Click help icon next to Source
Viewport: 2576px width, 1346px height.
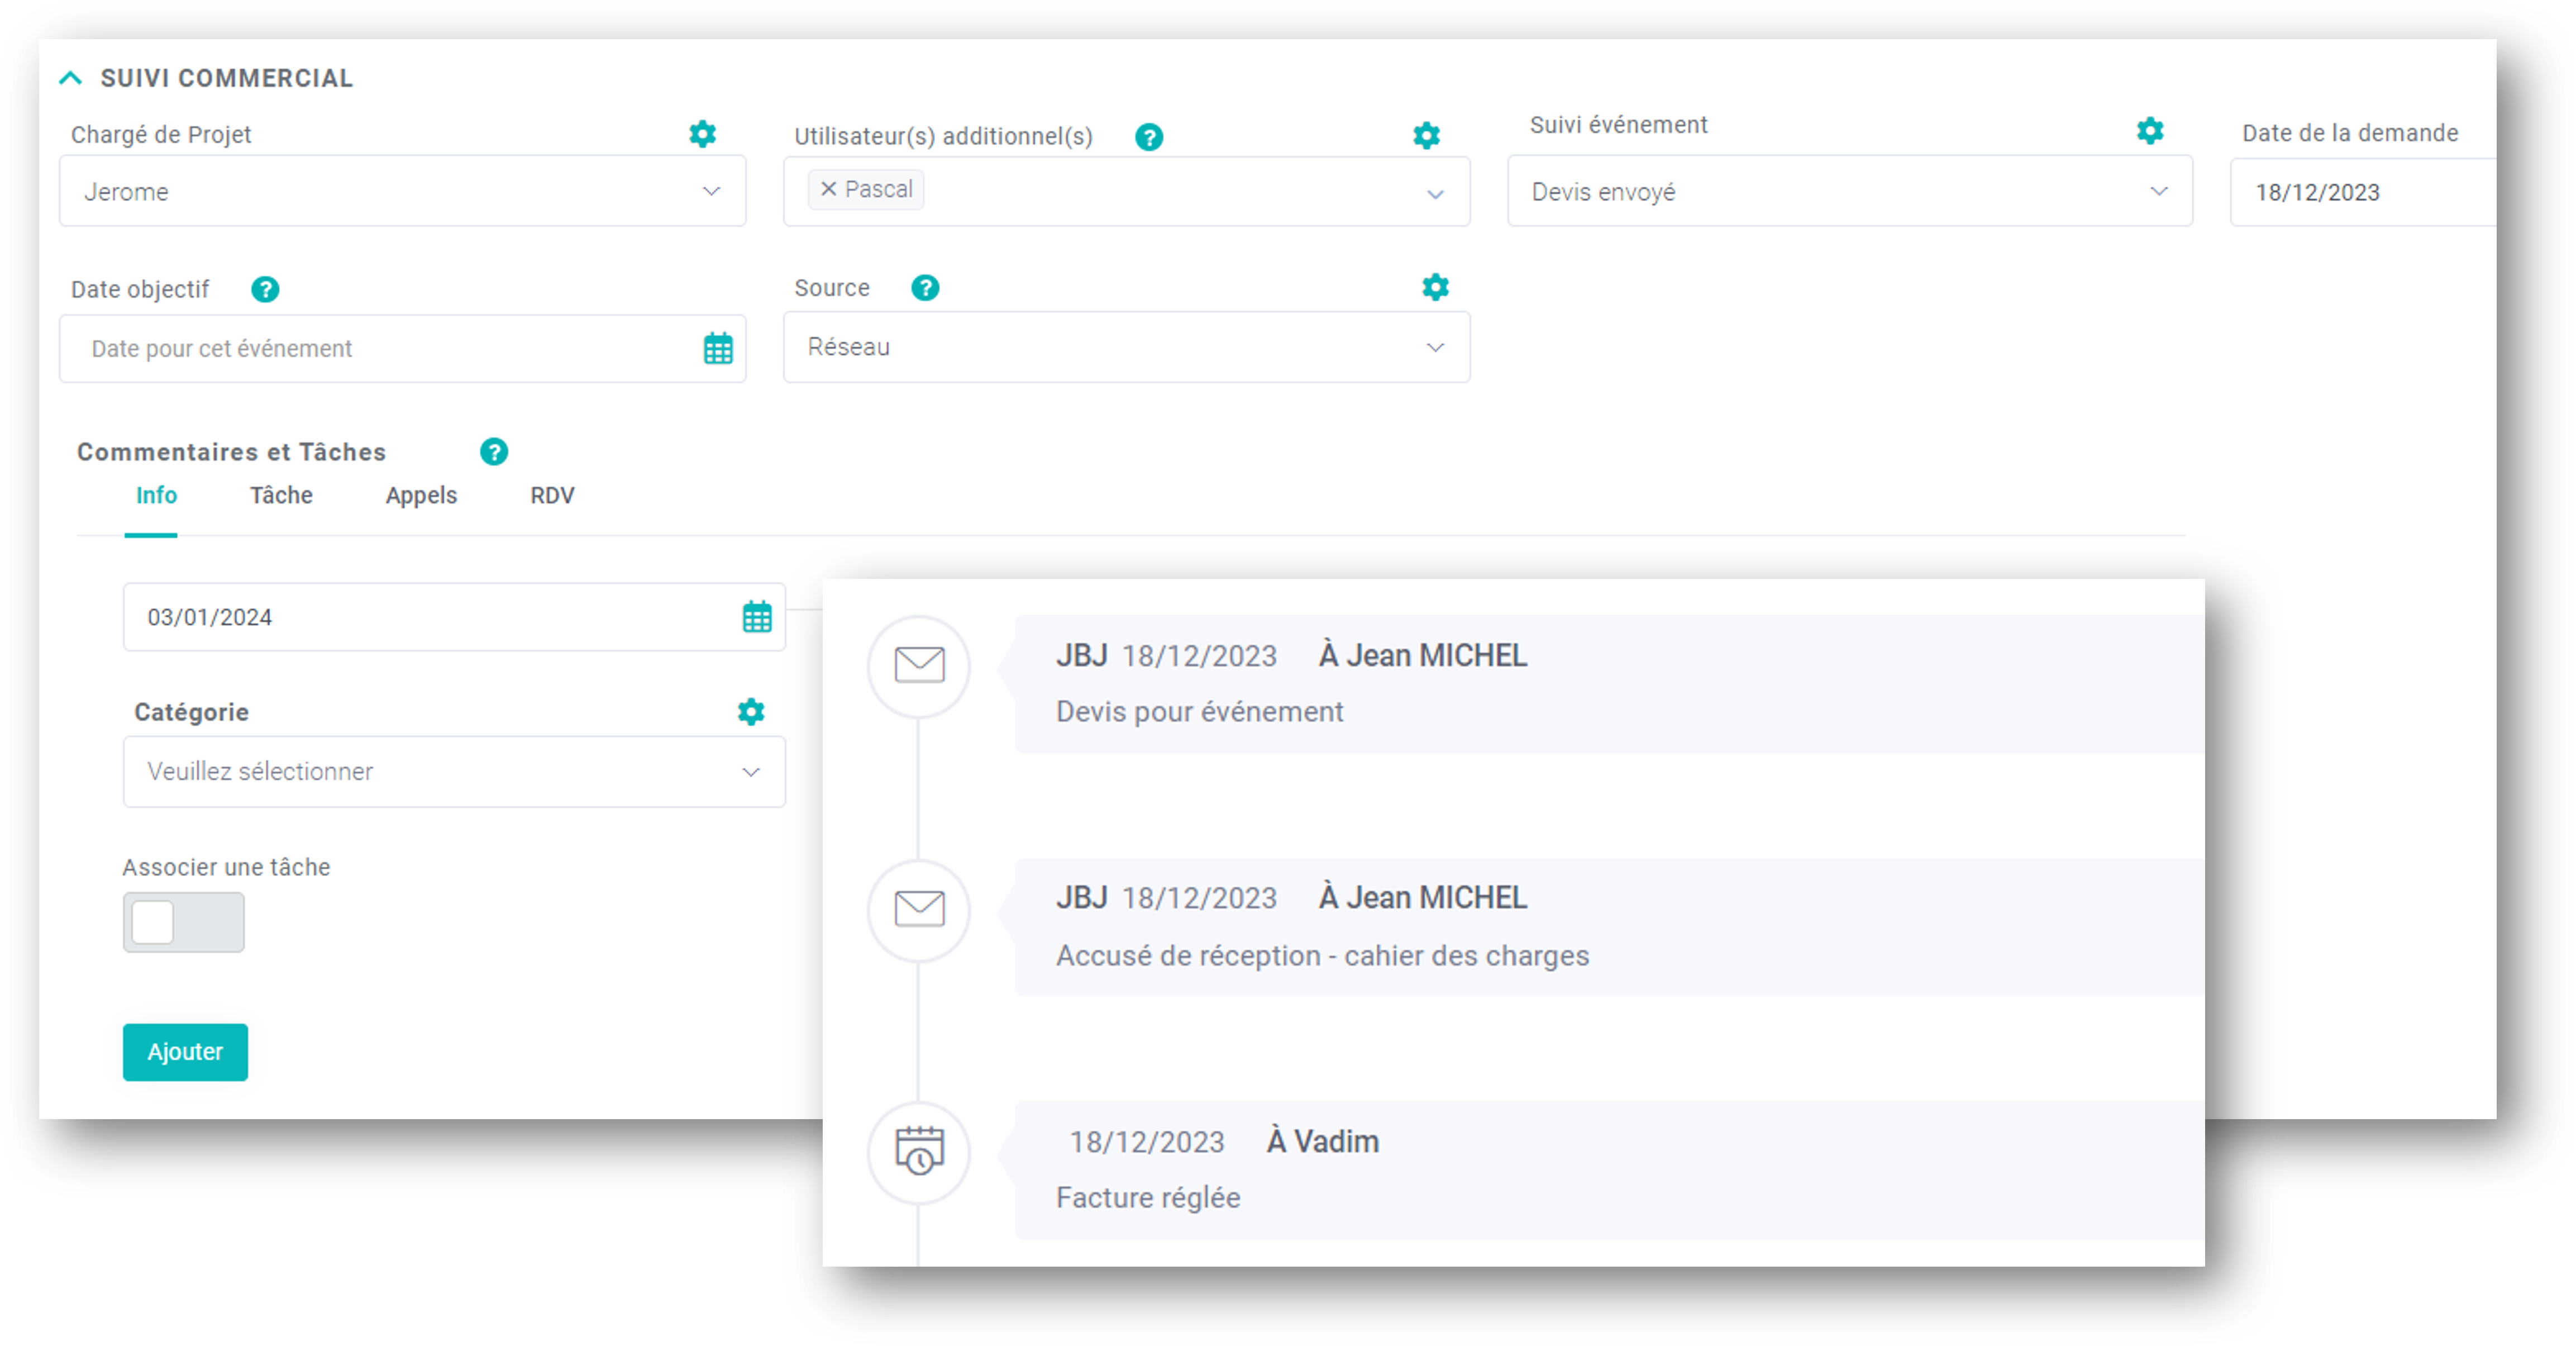pyautogui.click(x=925, y=288)
